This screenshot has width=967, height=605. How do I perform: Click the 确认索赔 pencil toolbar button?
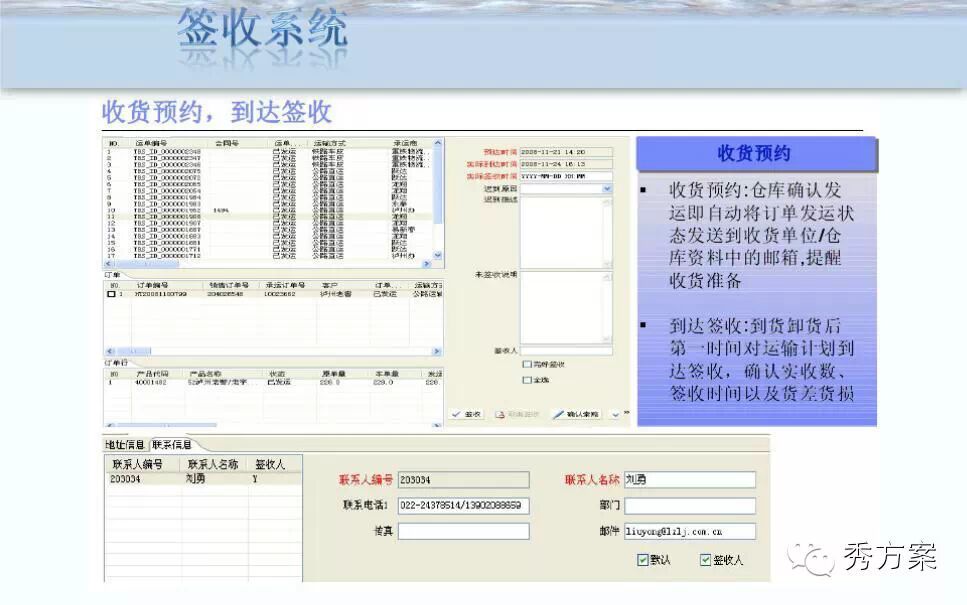tap(576, 414)
